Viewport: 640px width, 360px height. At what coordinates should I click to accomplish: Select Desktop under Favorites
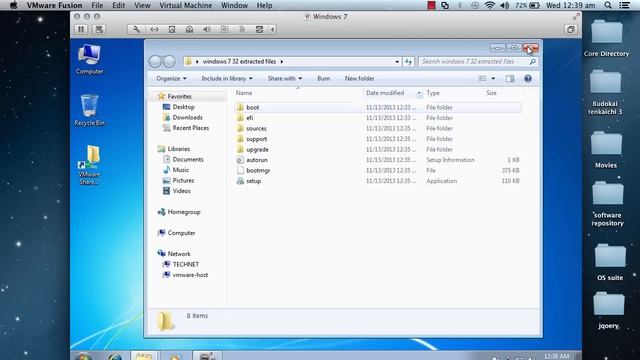183,107
